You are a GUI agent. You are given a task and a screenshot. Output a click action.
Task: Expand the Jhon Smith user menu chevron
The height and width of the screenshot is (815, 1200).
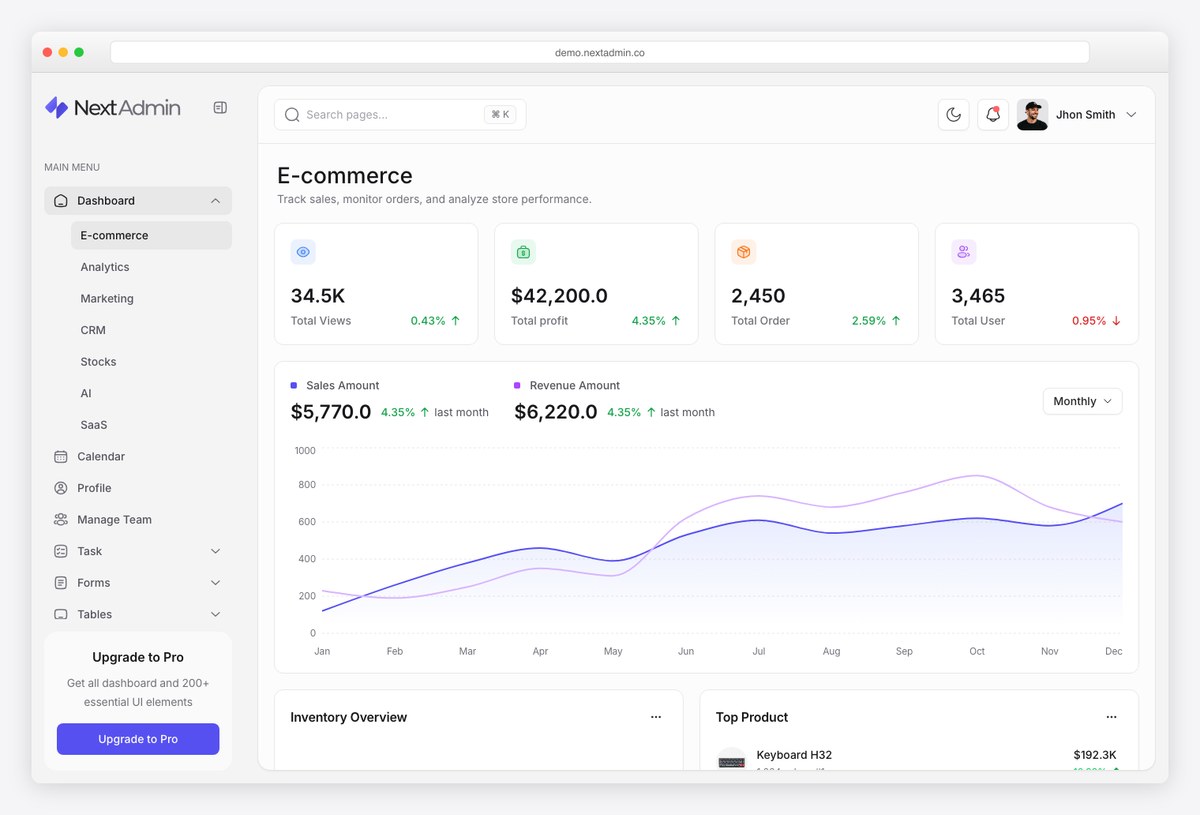1131,115
